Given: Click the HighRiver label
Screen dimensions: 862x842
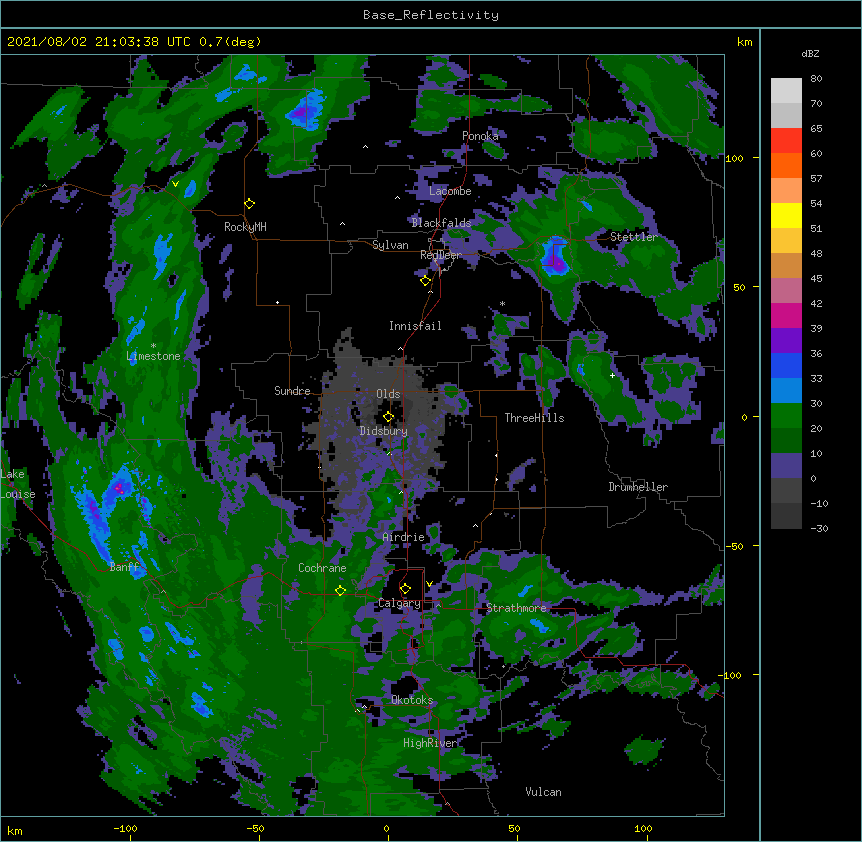Looking at the screenshot, I should click(430, 743).
